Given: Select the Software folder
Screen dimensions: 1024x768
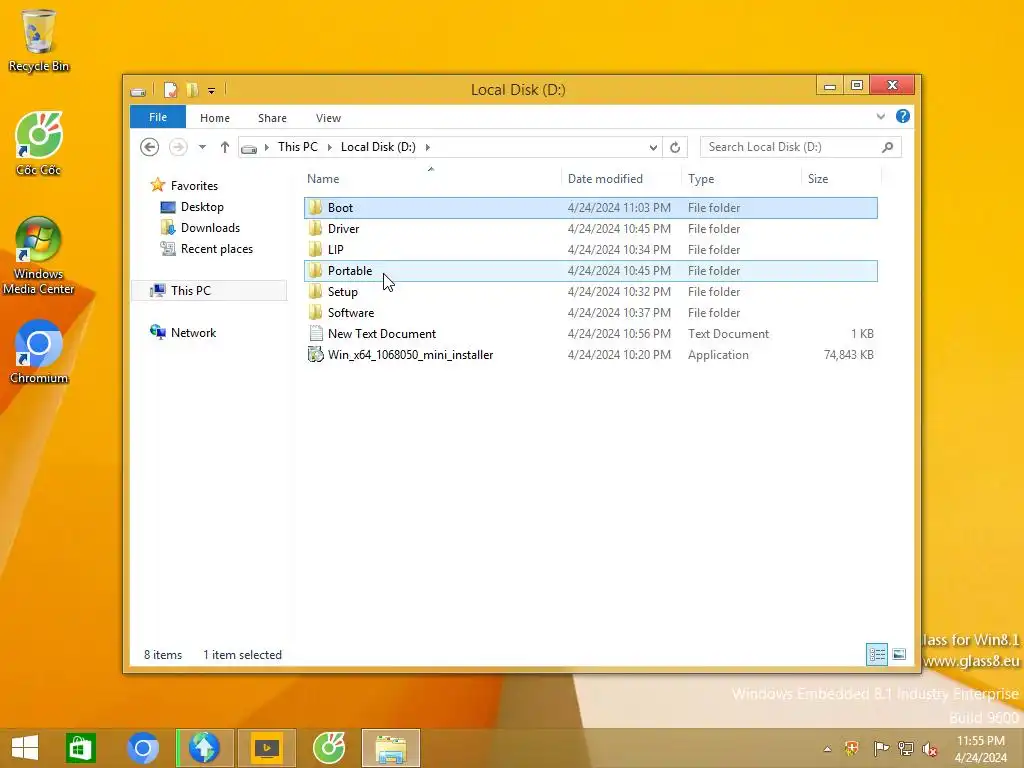Looking at the screenshot, I should coord(590,312).
